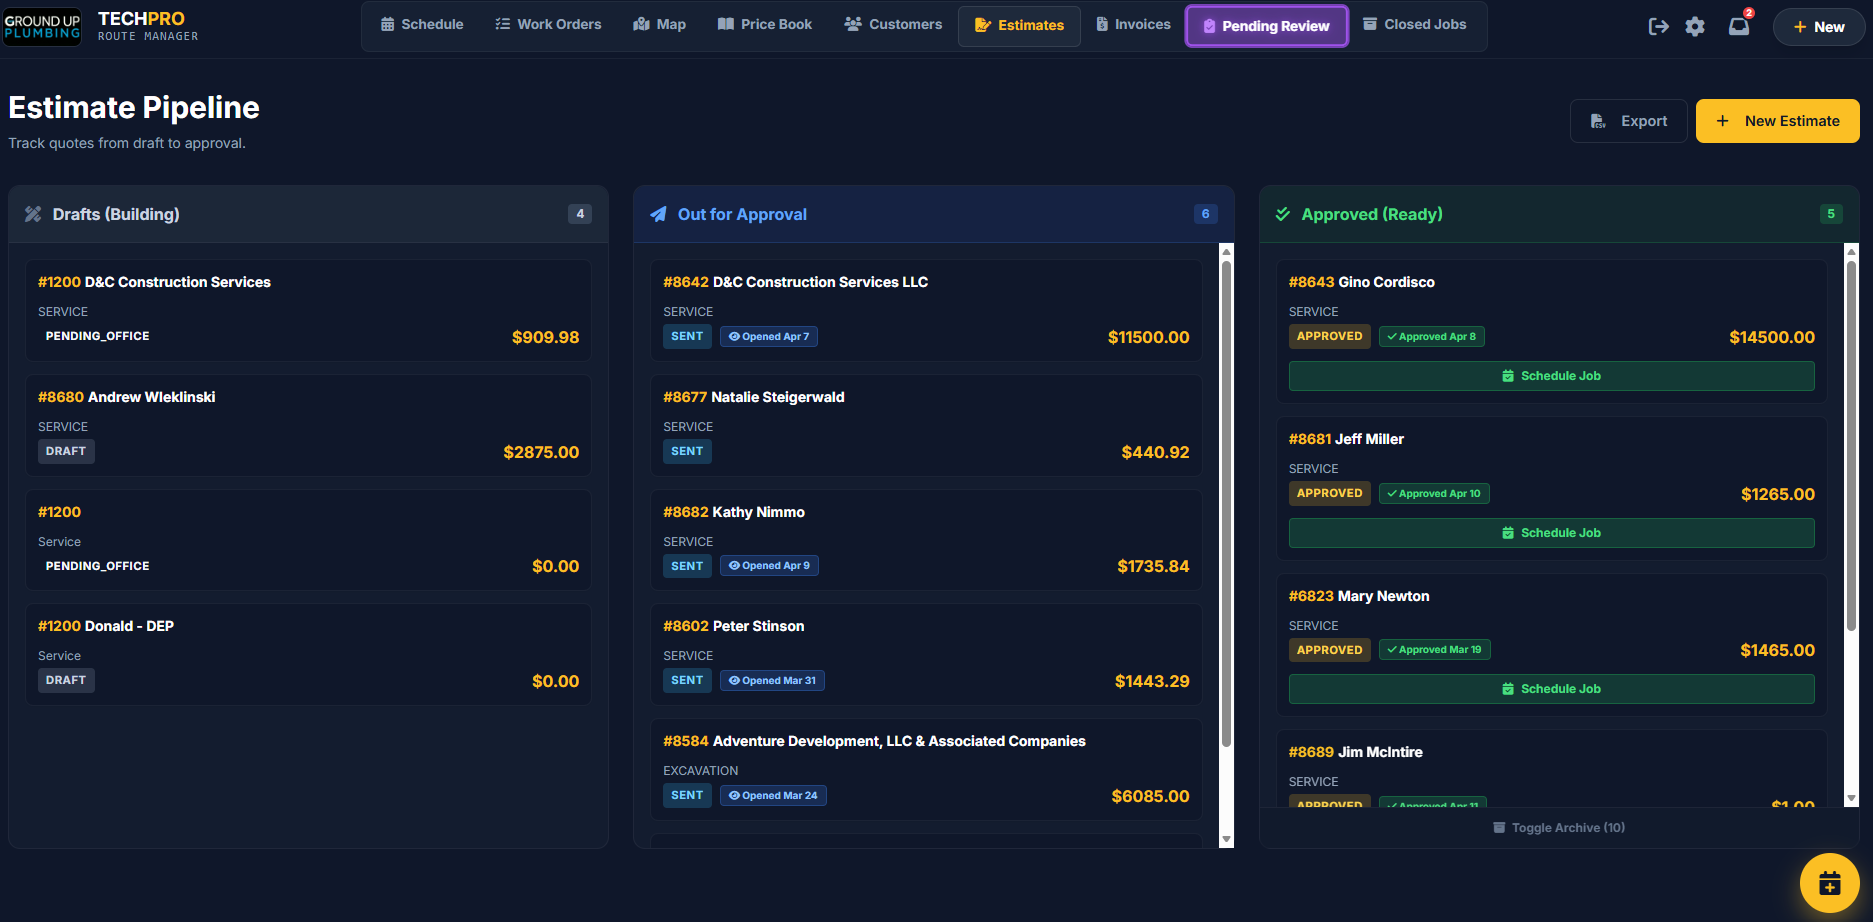Image resolution: width=1873 pixels, height=922 pixels.
Task: Open estimate #8677 Natalie Steigerwald
Action: click(x=926, y=425)
